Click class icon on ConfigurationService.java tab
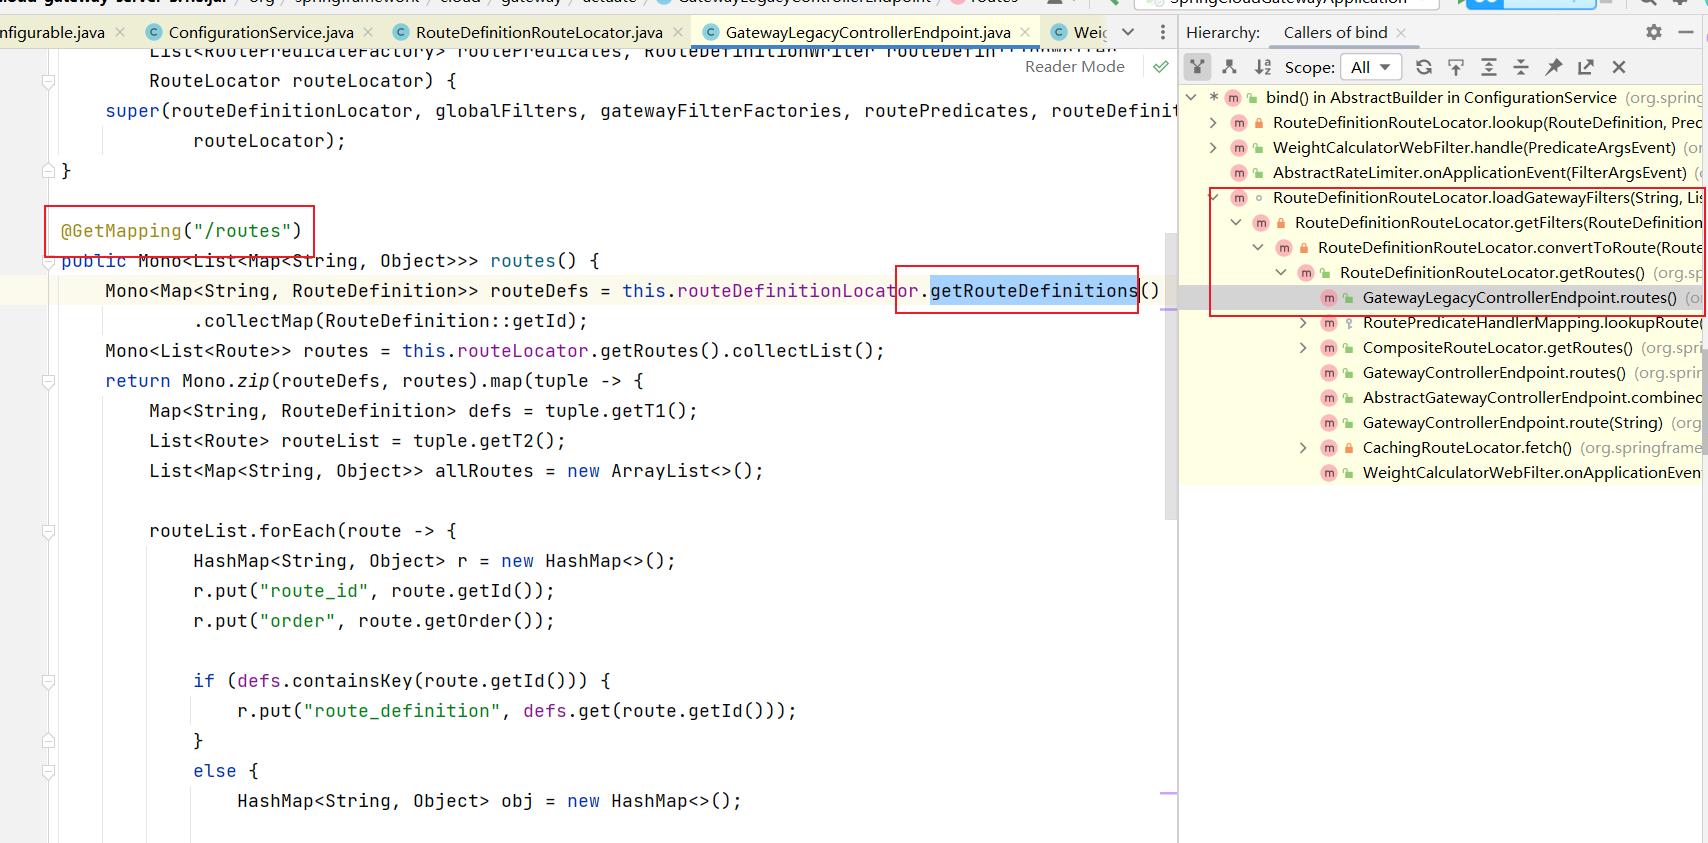 153,32
